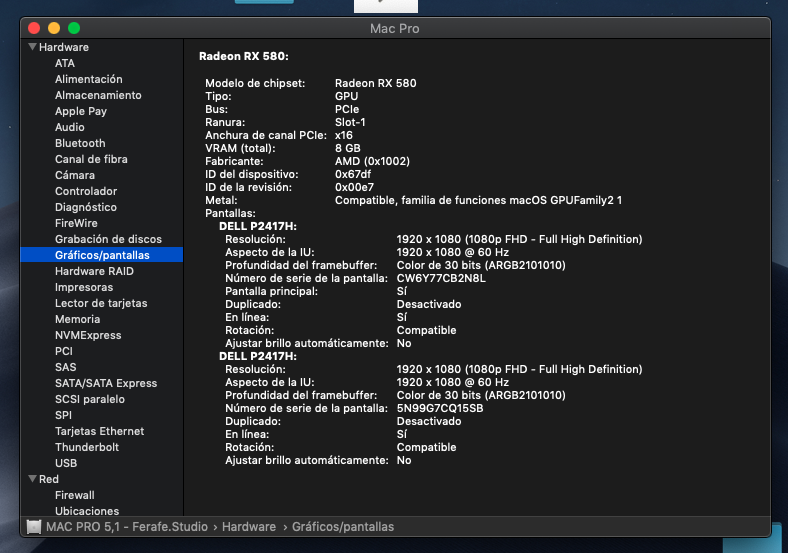
Task: Select Bluetooth in the sidebar
Action: 80,143
